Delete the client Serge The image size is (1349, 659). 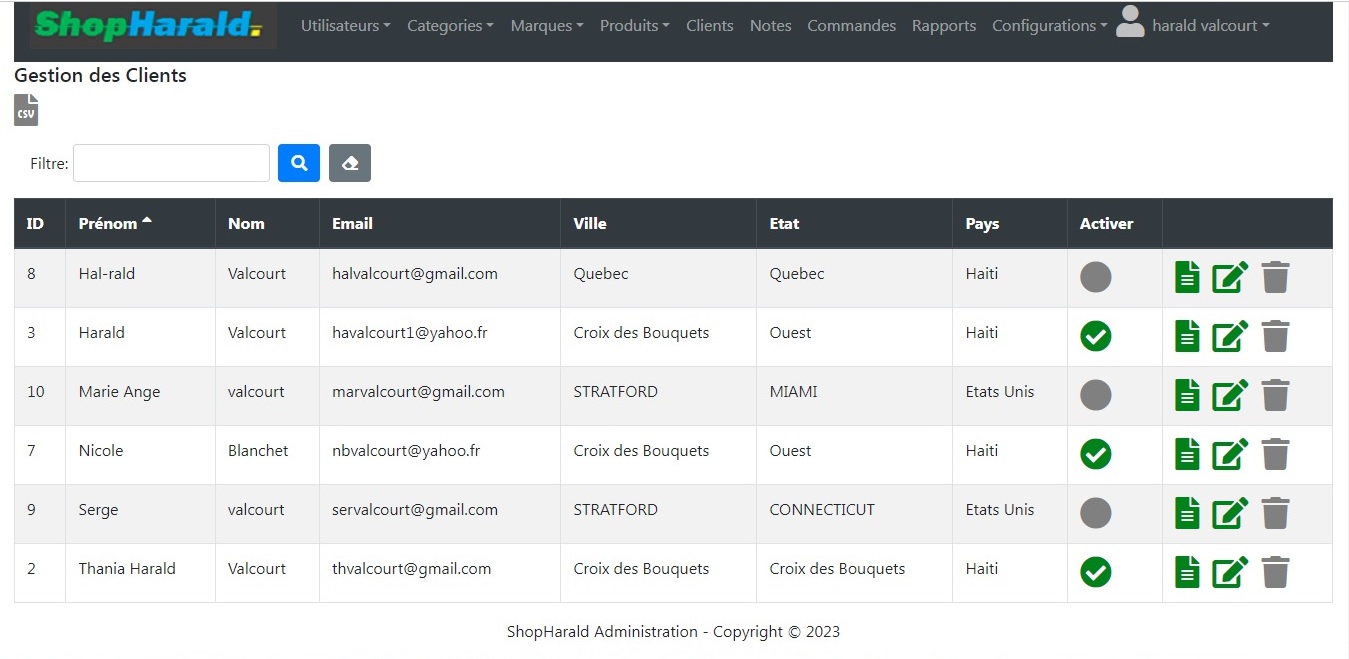click(1275, 513)
